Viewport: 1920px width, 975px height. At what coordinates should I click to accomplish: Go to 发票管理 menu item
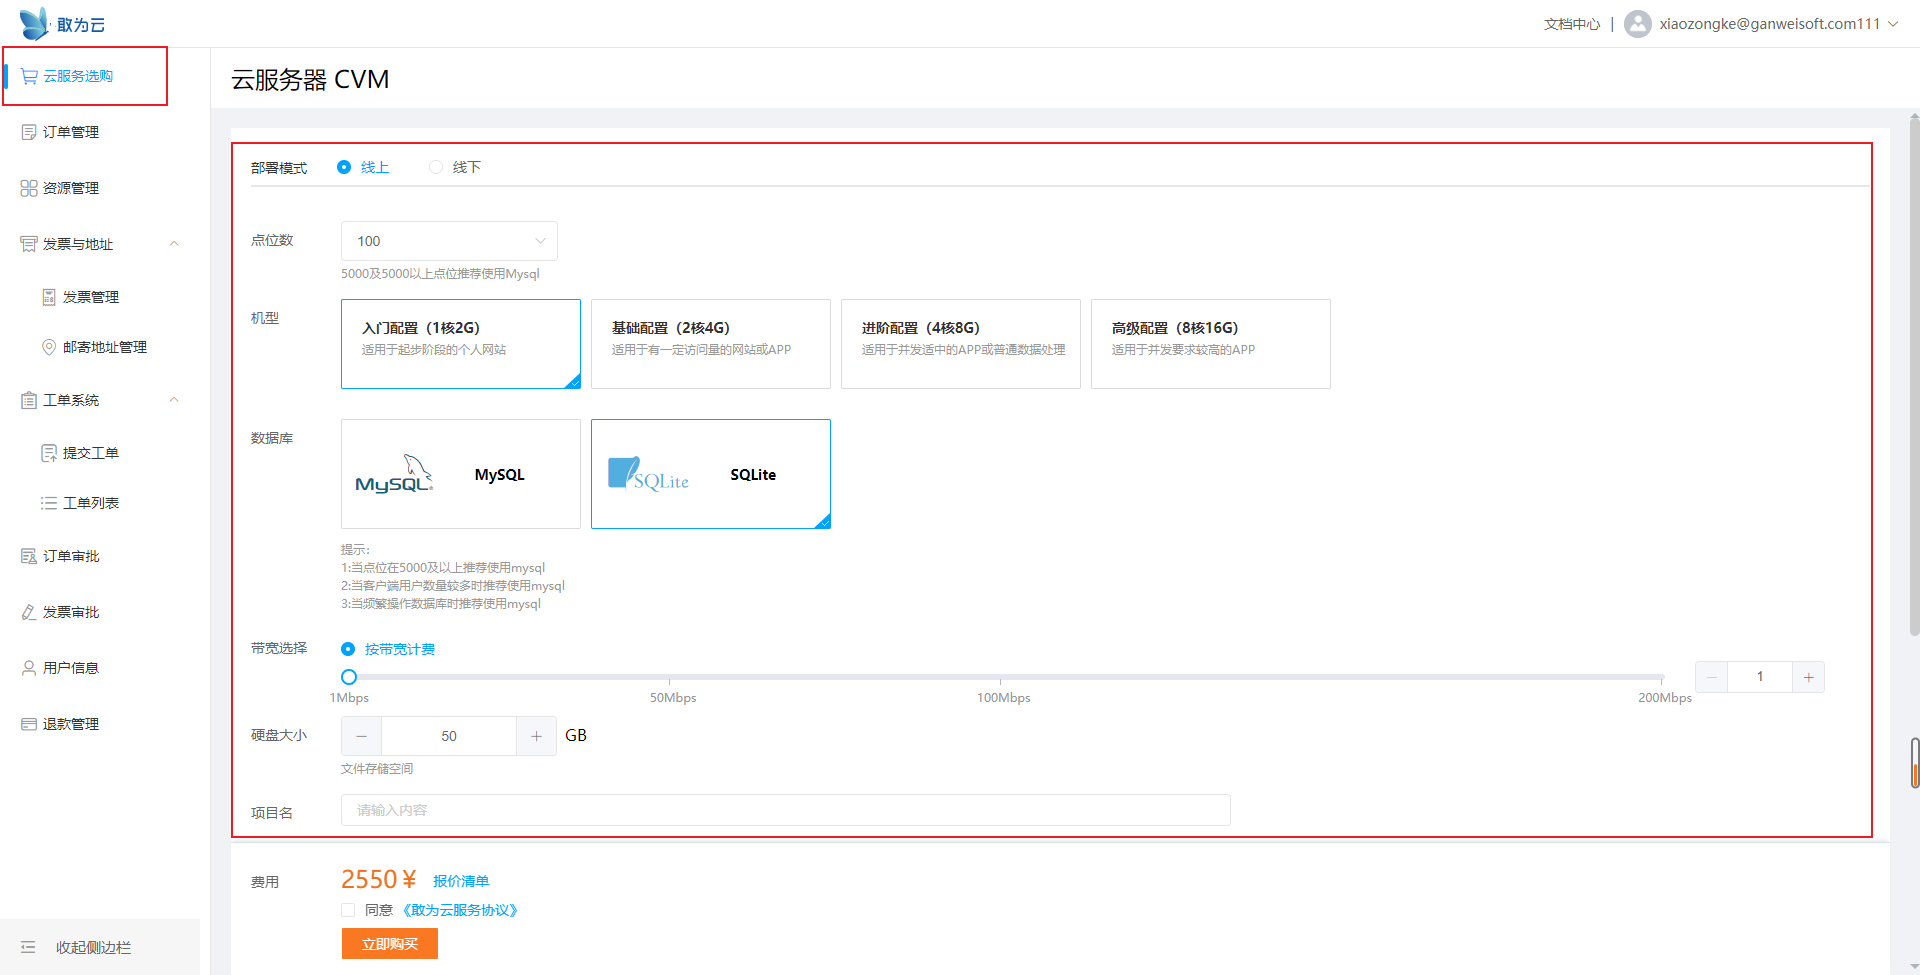click(x=91, y=297)
